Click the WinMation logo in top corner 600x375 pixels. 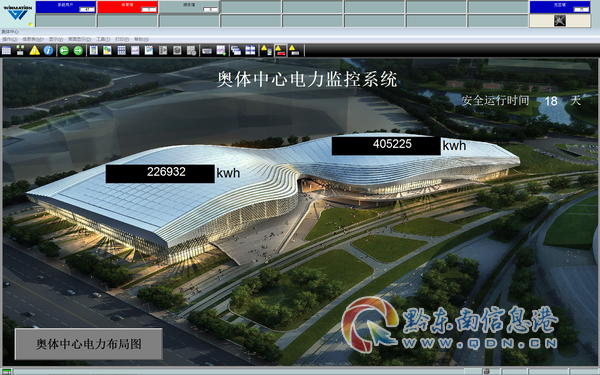click(x=17, y=13)
